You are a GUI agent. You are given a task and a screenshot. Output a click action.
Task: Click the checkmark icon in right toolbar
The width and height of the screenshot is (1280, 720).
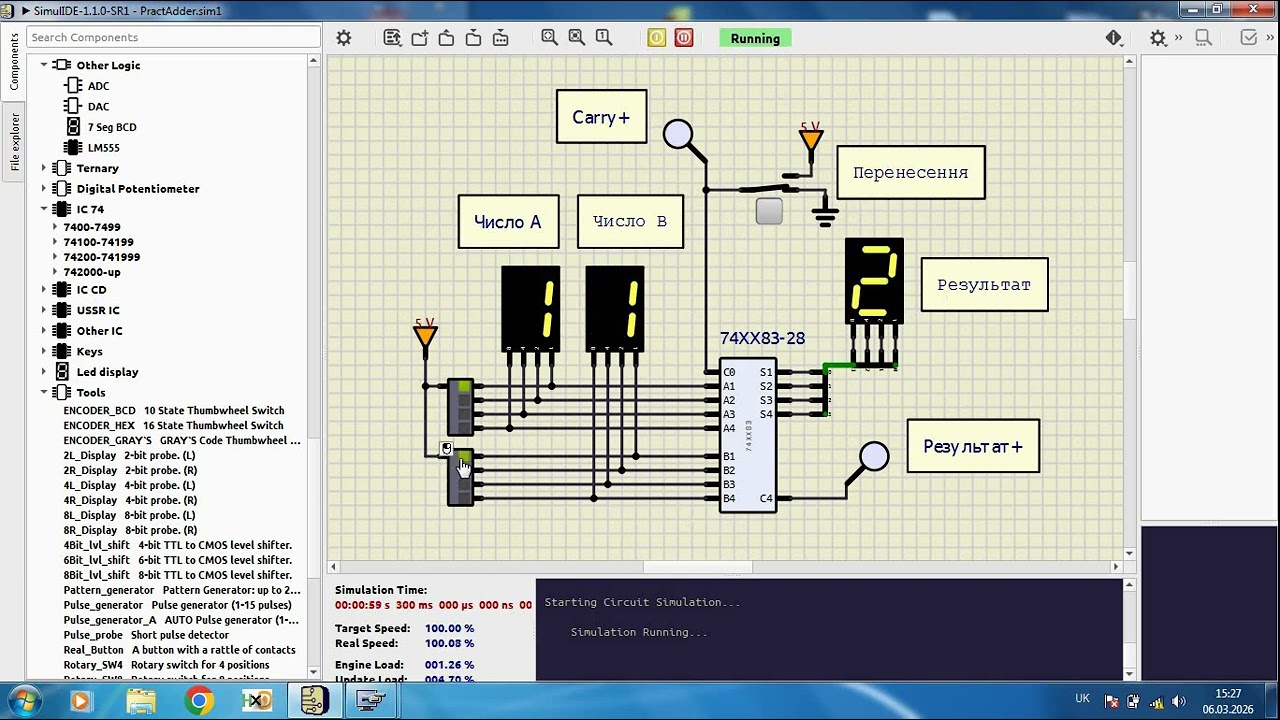pos(1249,38)
